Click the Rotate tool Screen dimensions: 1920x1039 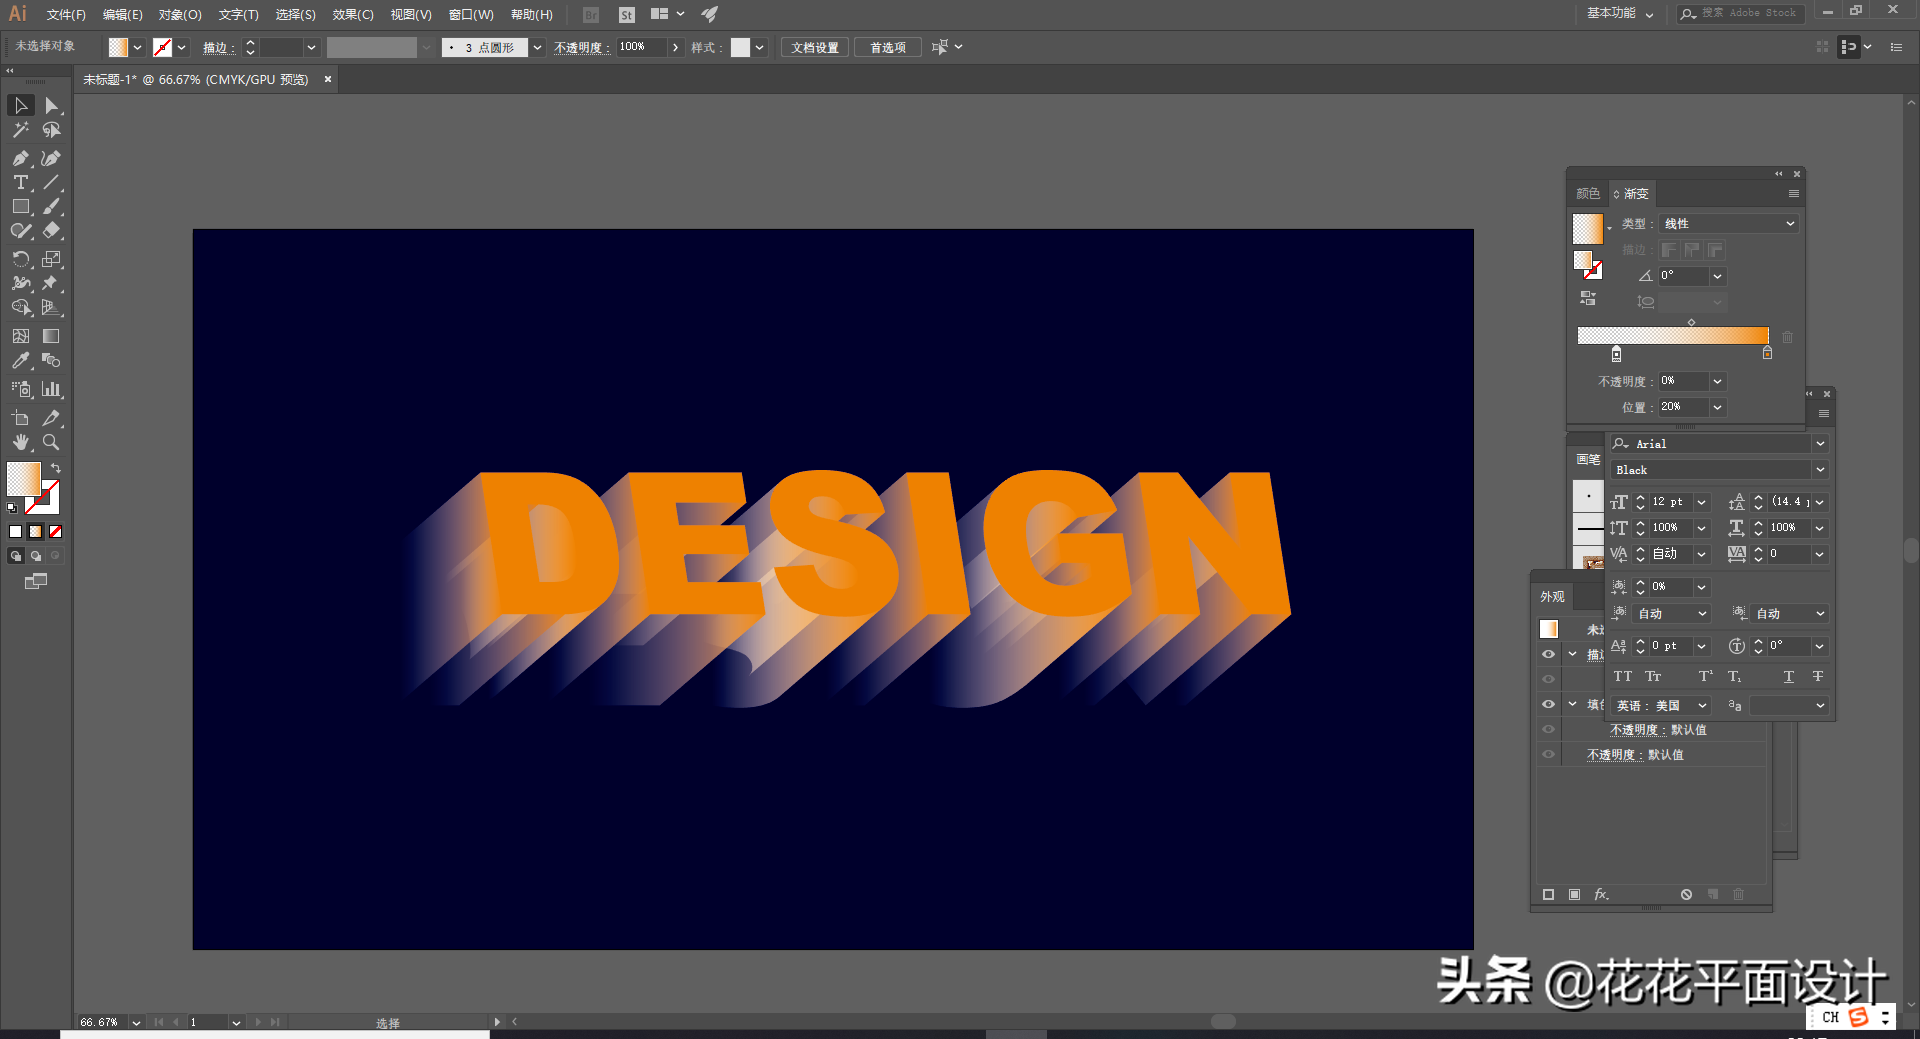[x=20, y=259]
